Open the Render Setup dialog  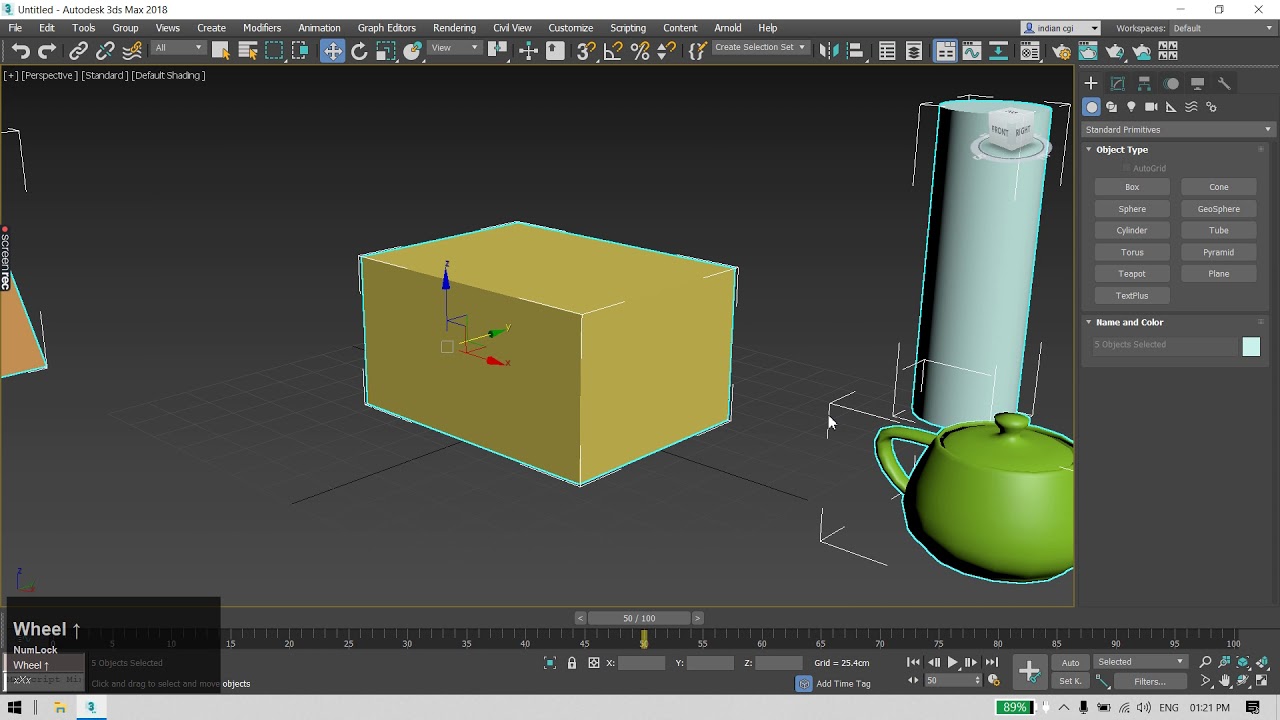coord(1061,51)
